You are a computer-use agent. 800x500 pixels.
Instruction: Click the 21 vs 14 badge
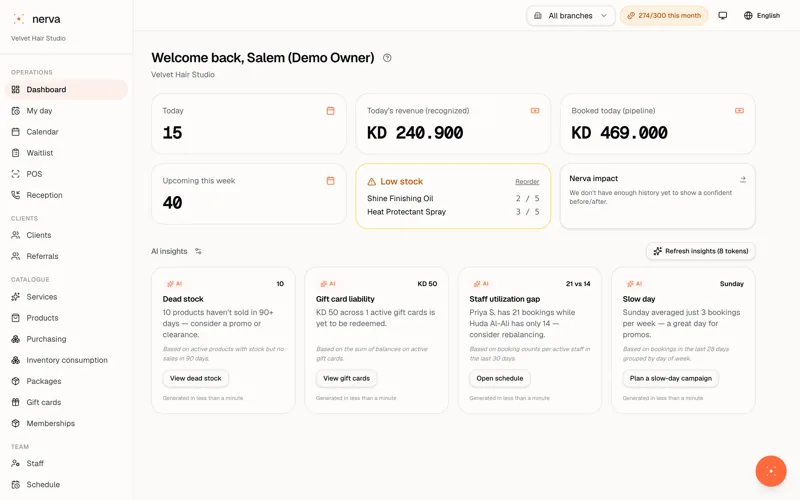578,284
